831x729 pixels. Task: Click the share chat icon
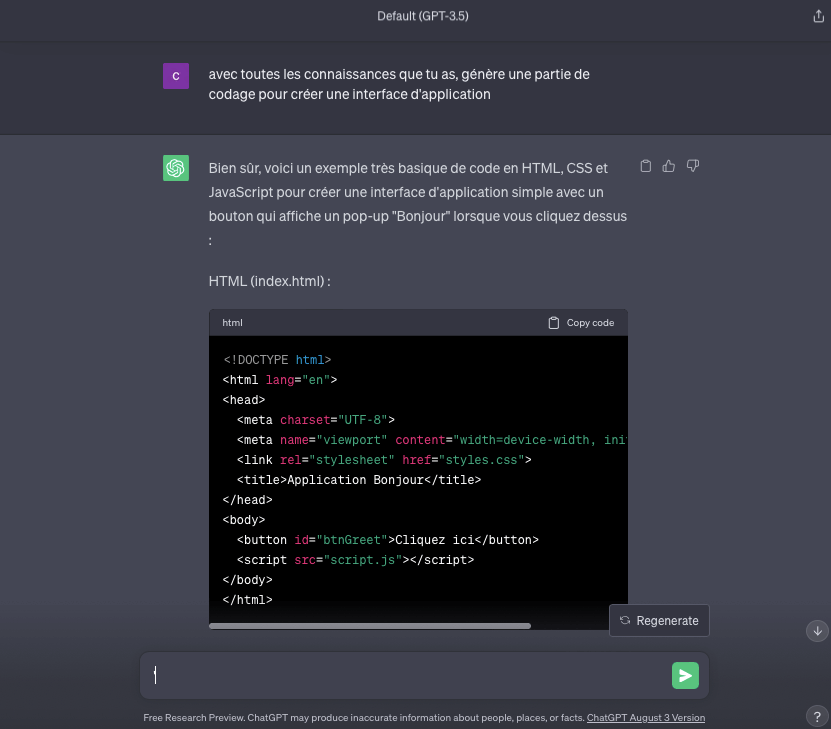click(x=818, y=16)
